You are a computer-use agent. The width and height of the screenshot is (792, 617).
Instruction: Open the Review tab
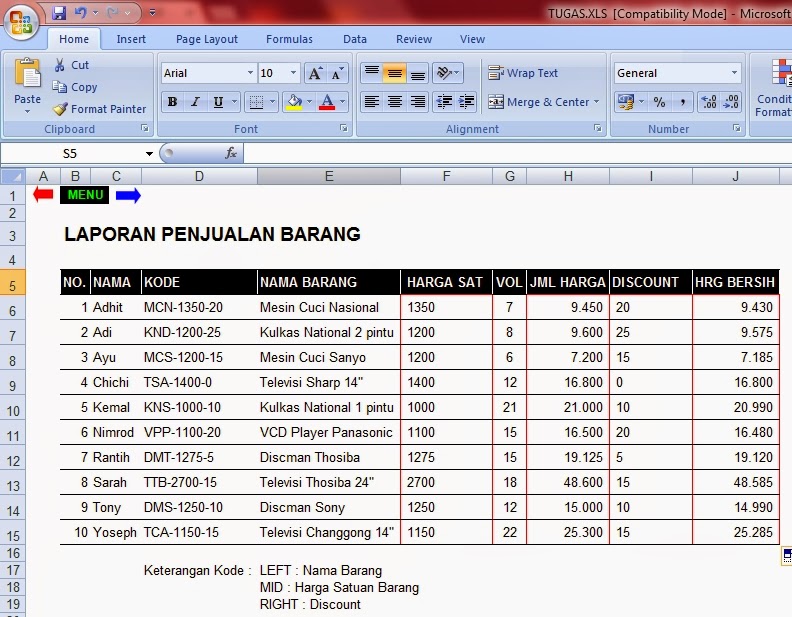click(414, 39)
